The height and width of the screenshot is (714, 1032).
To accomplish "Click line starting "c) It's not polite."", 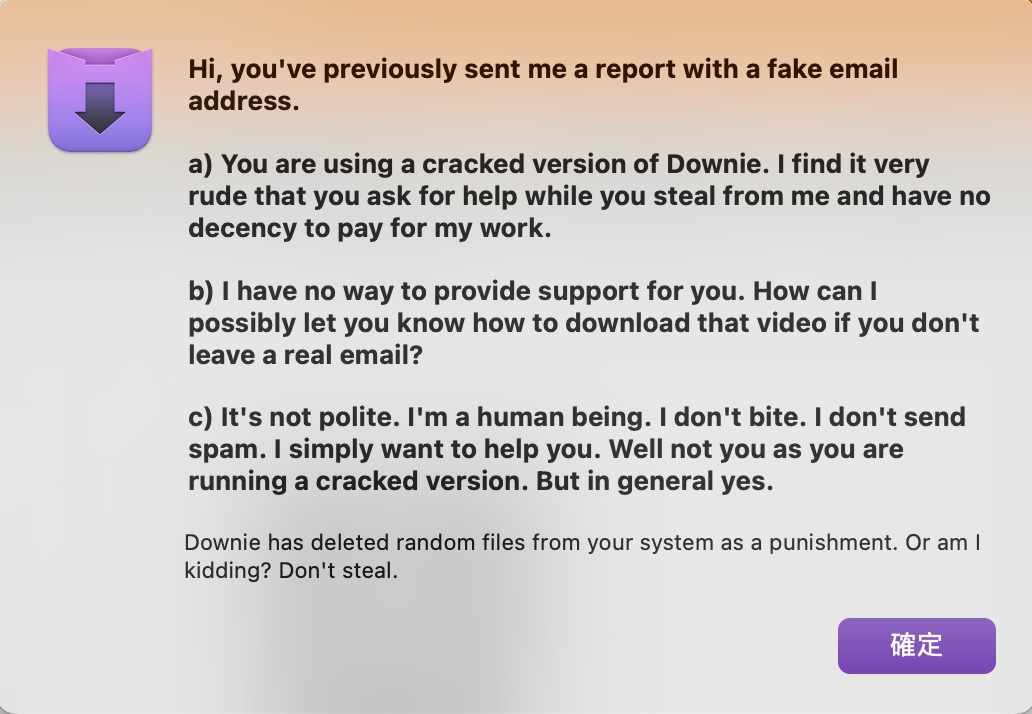I will 577,417.
